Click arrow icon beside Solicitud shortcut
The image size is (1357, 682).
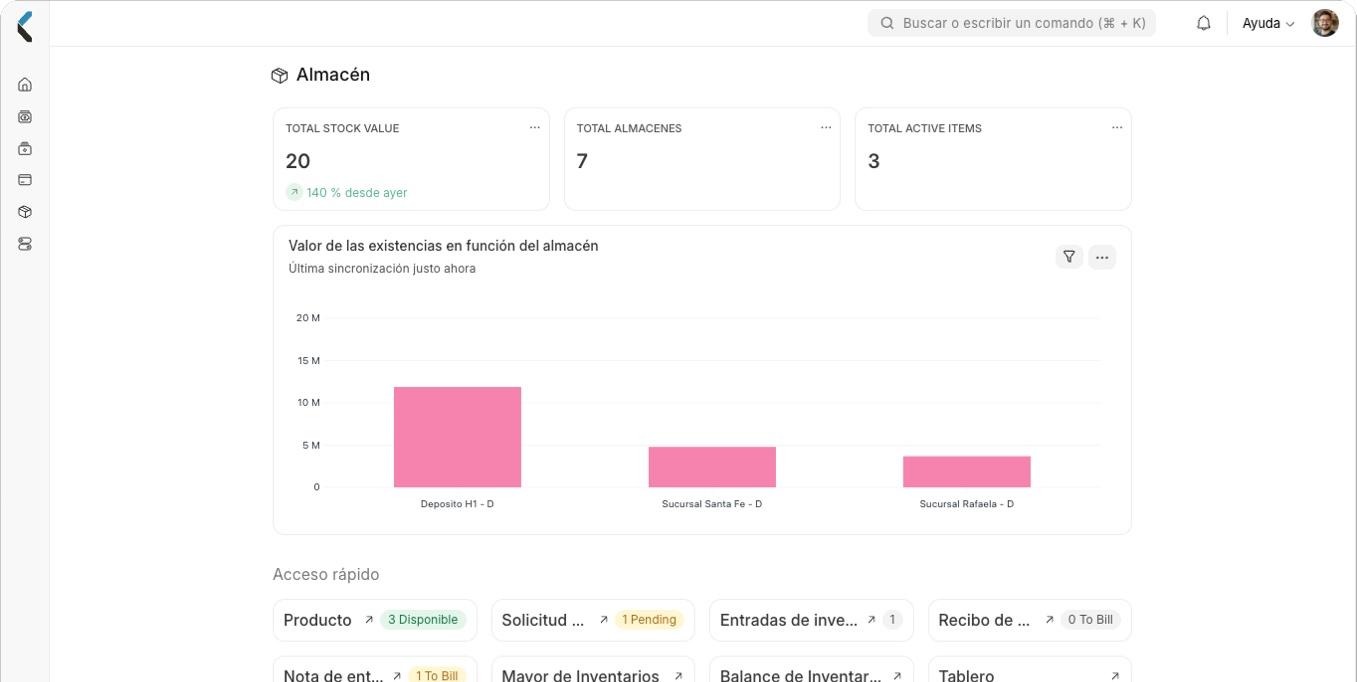[x=604, y=620]
